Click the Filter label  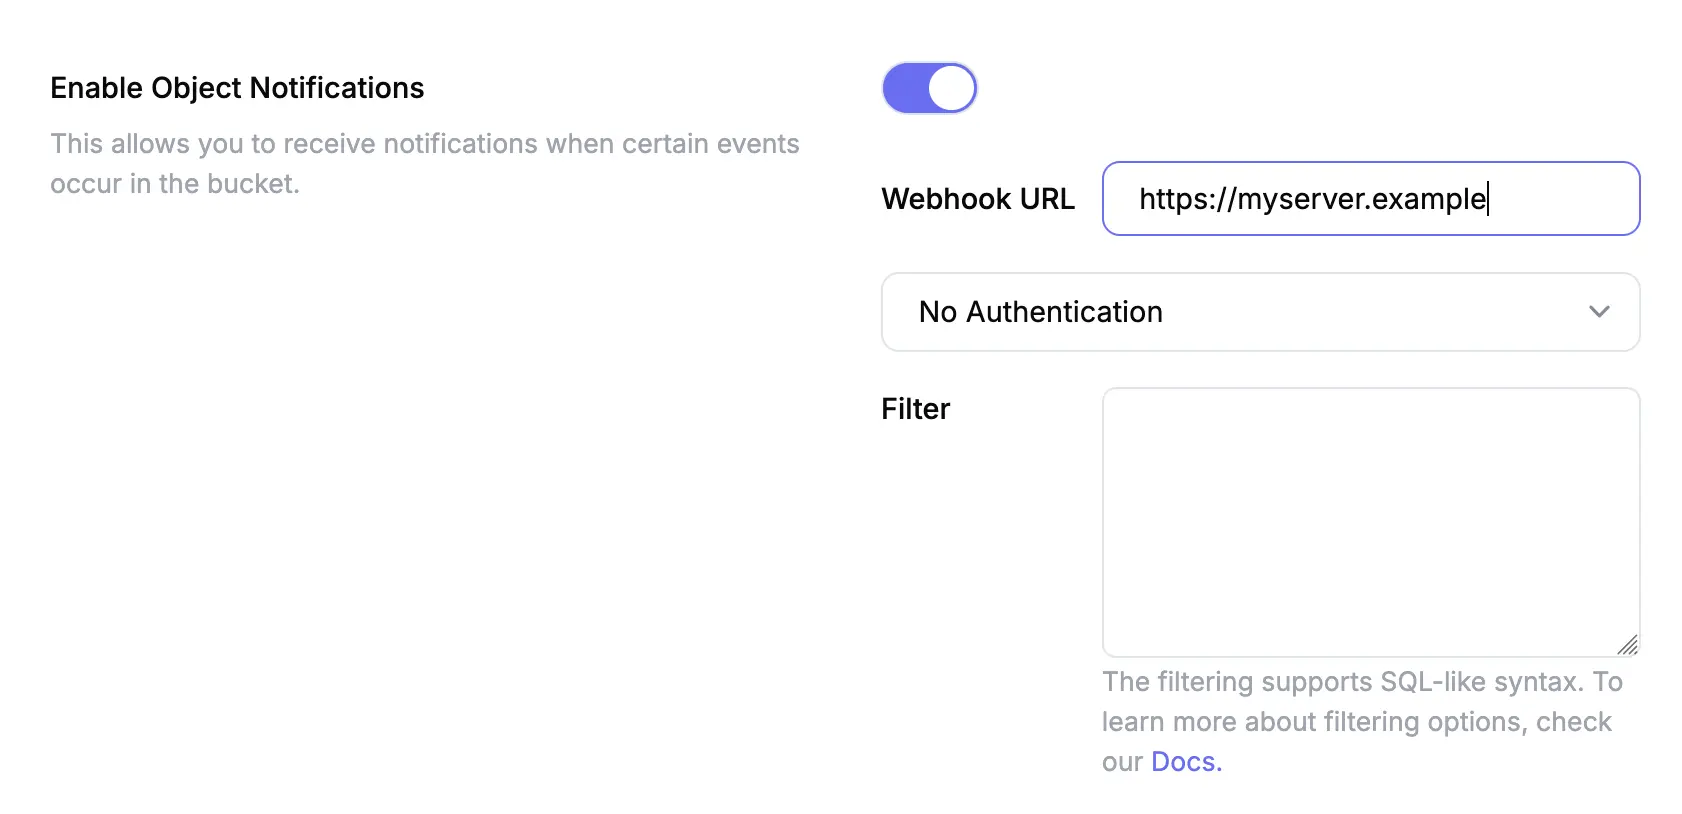915,409
